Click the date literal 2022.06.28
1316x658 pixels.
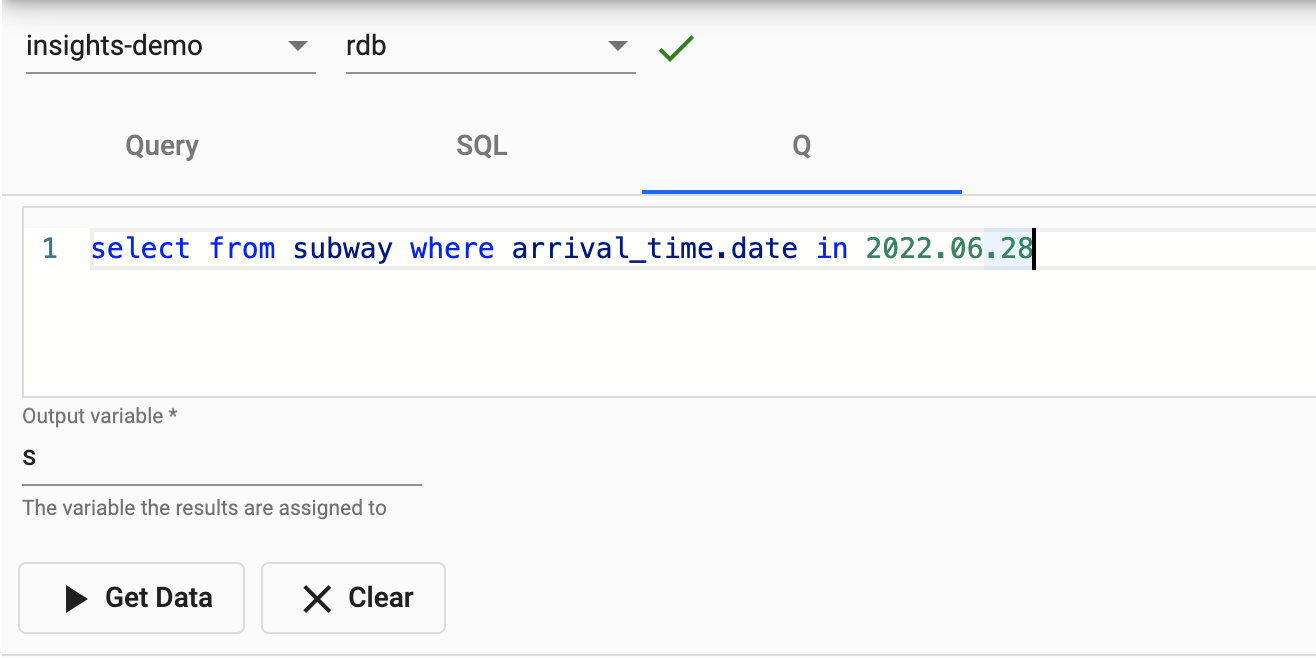click(x=949, y=248)
